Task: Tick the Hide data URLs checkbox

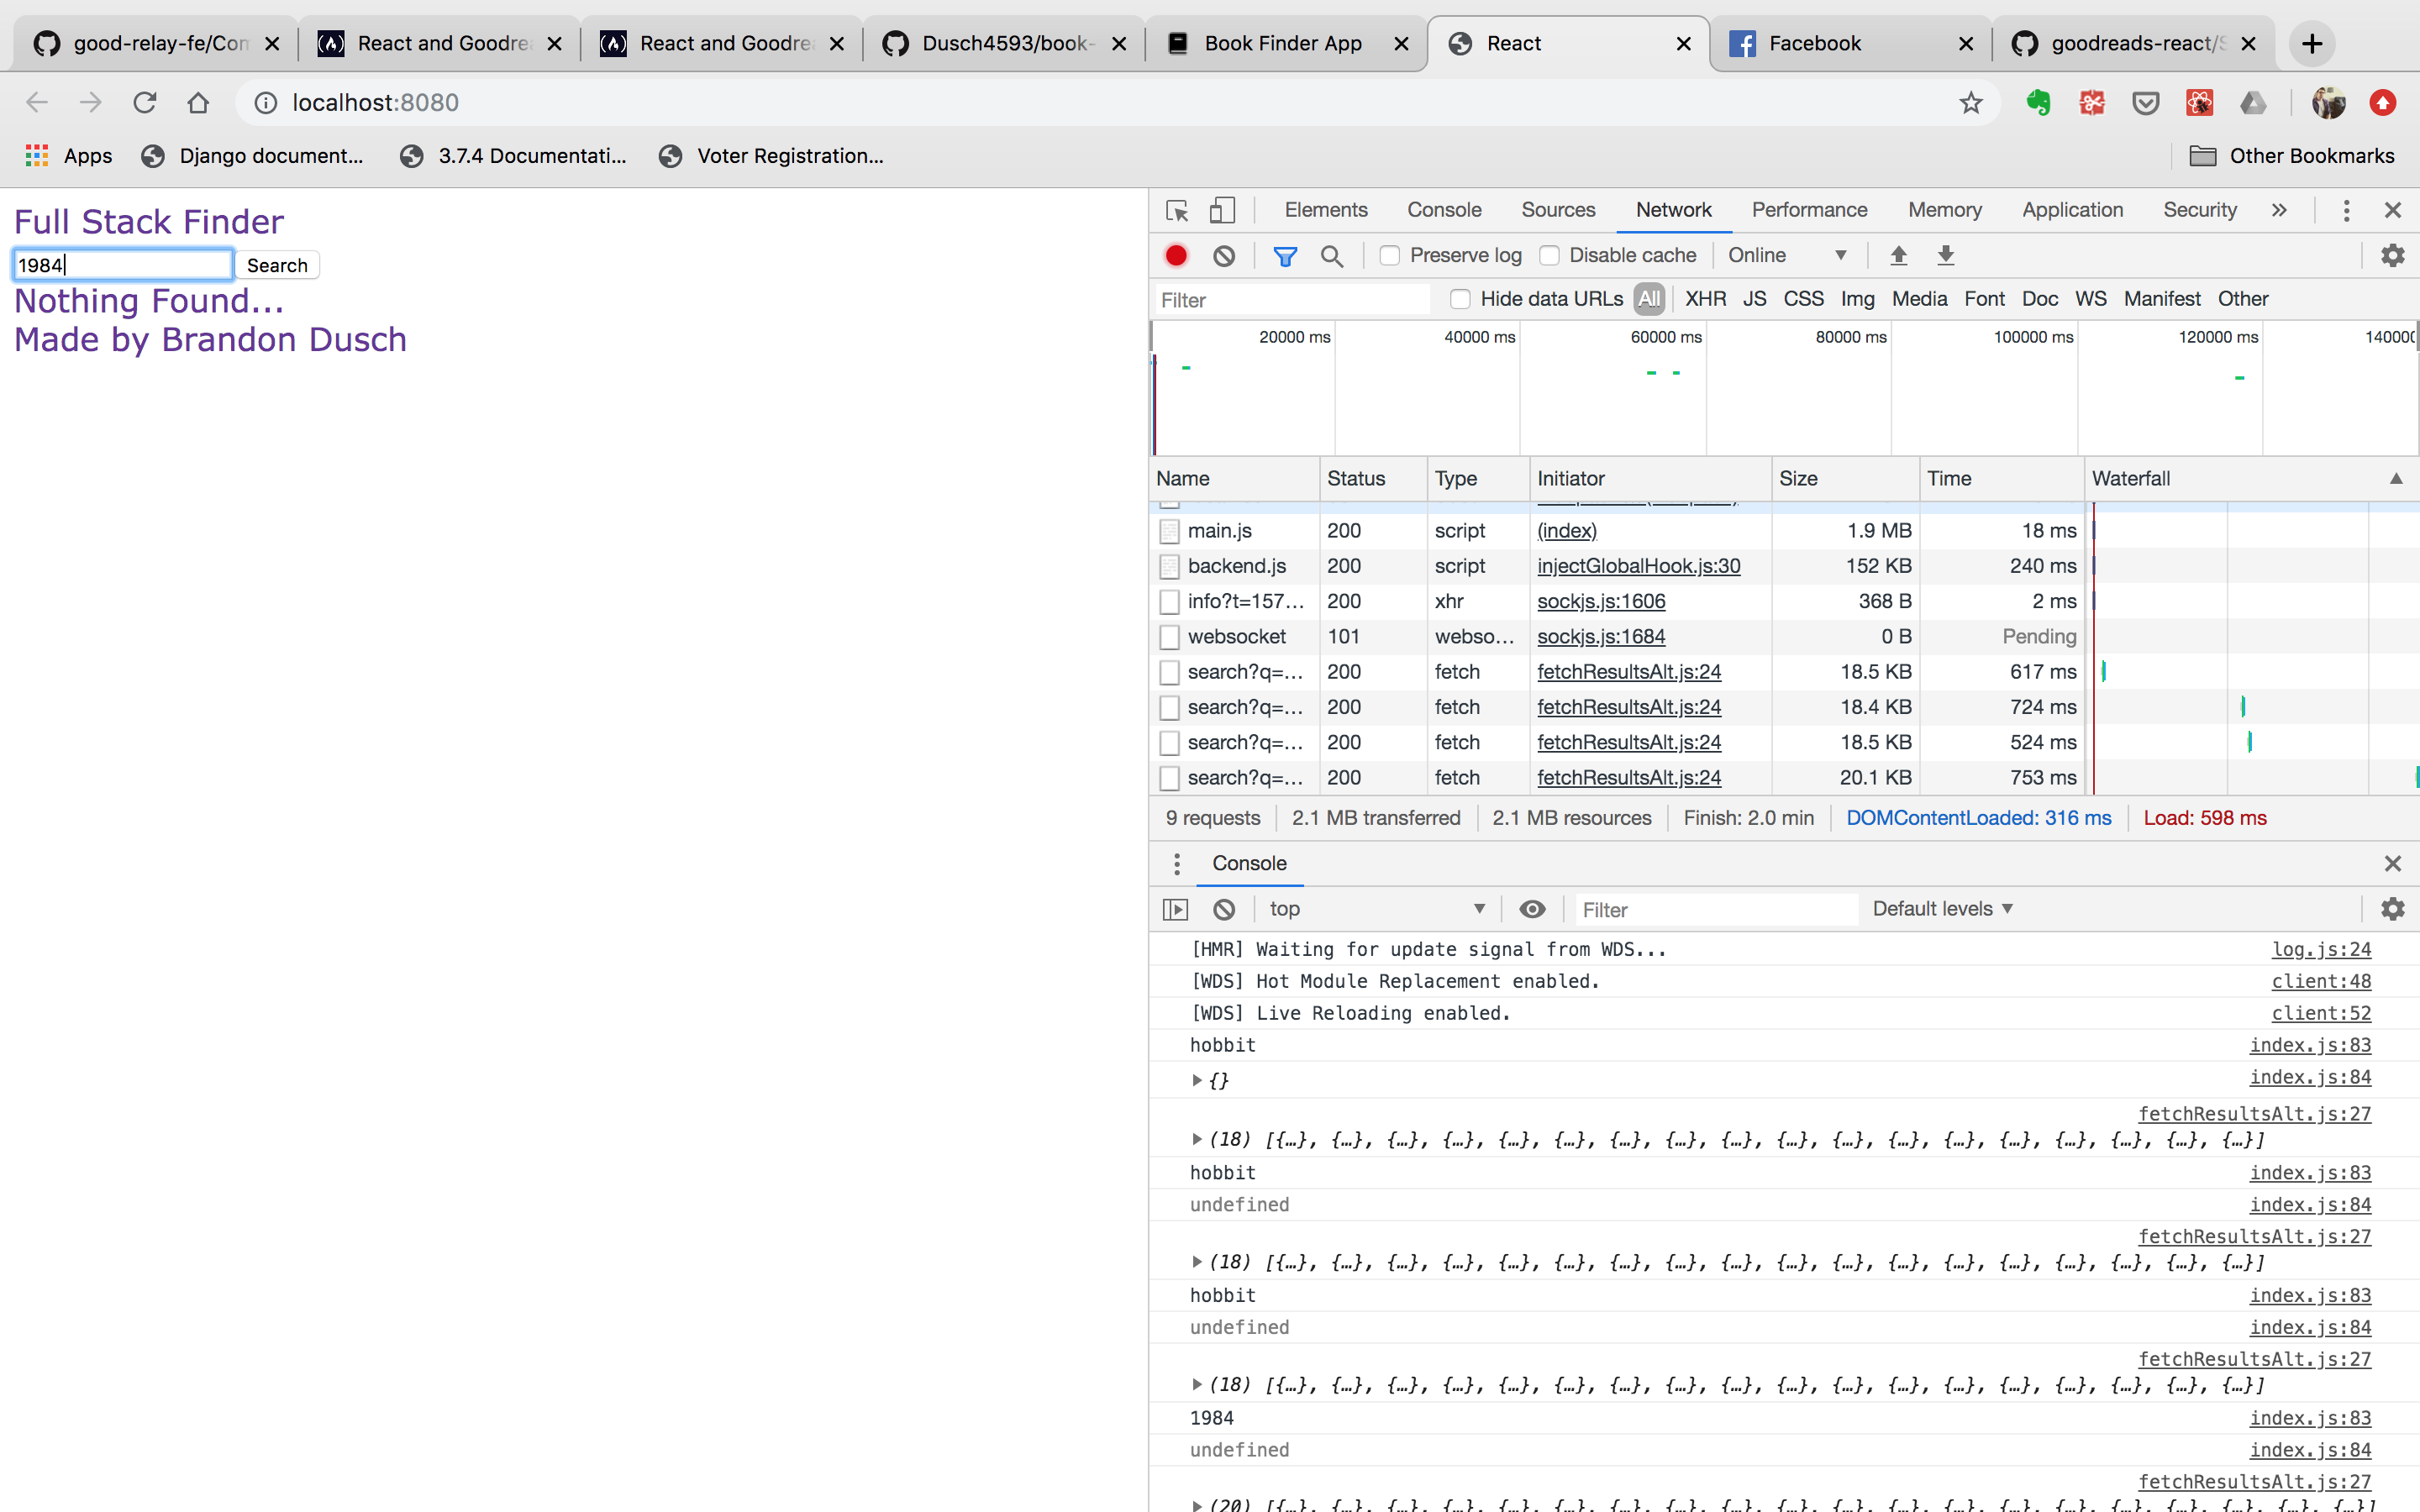Action: tap(1460, 299)
